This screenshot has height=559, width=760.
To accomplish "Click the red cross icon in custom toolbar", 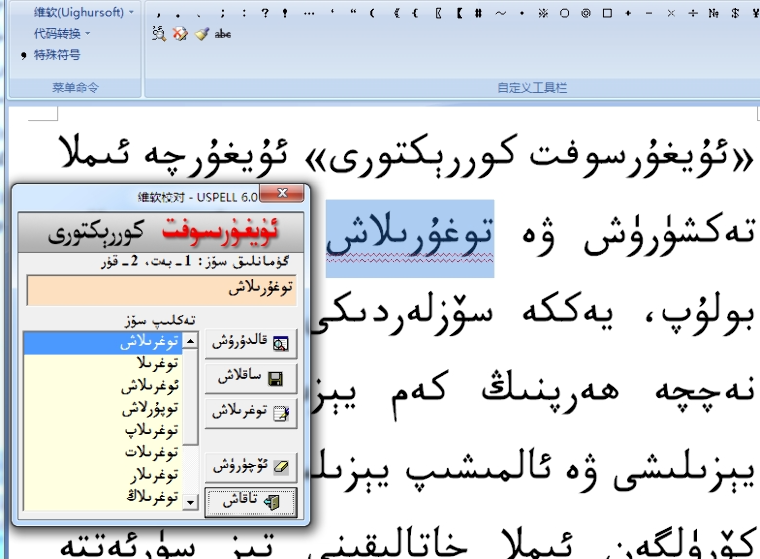I will [180, 34].
